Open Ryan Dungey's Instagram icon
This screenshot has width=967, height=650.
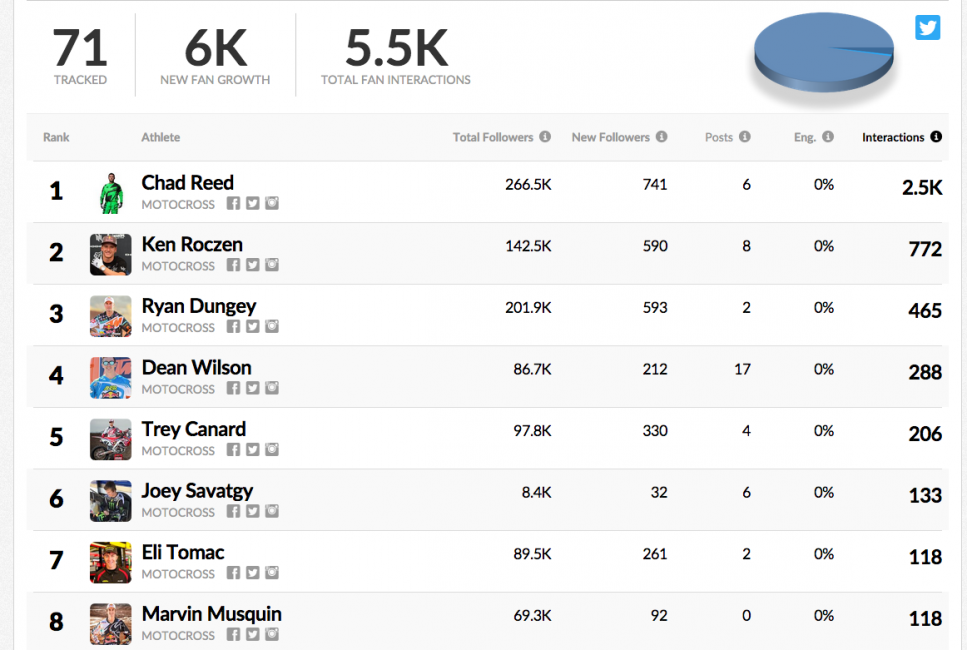[x=272, y=326]
